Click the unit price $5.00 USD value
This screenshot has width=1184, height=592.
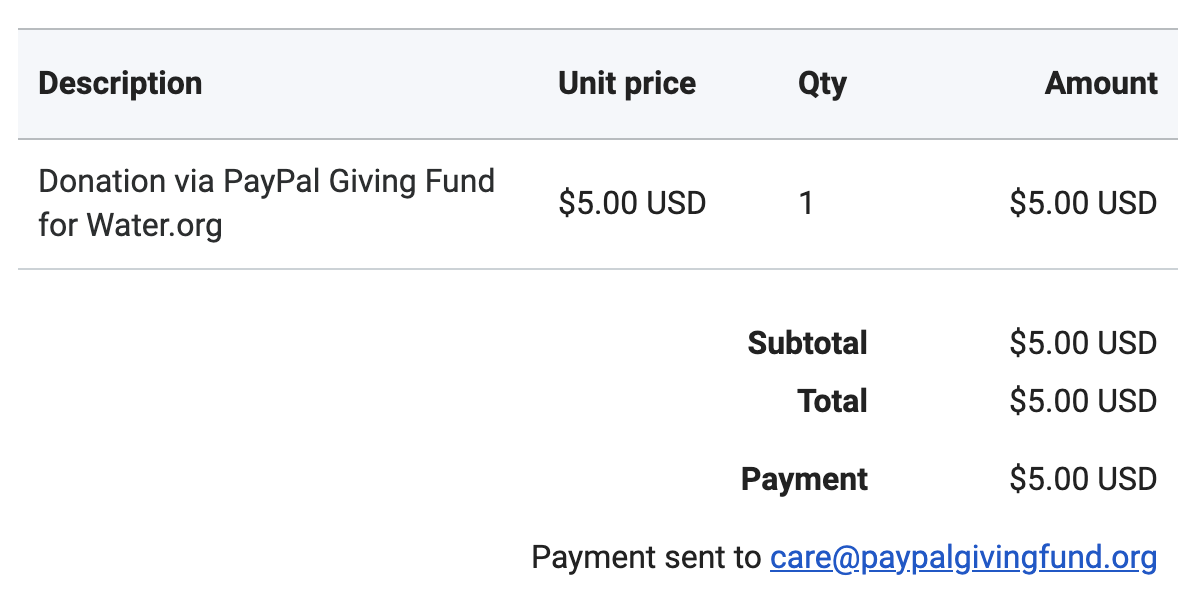click(x=632, y=203)
